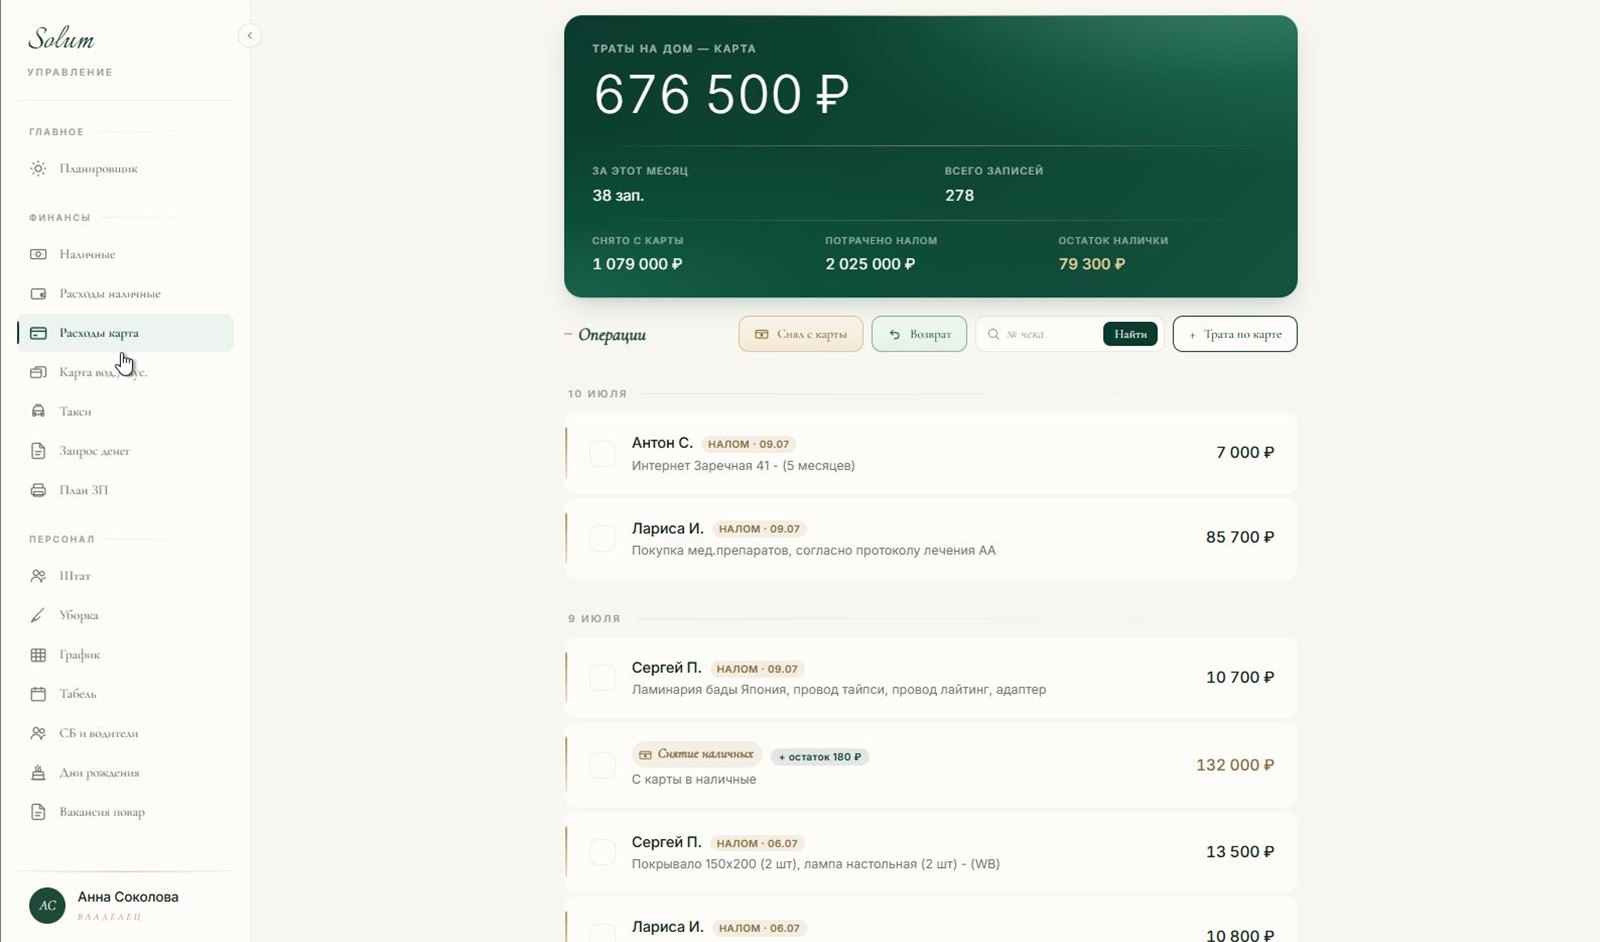Focus the № чека search field
This screenshot has height=942, width=1600.
[1050, 334]
